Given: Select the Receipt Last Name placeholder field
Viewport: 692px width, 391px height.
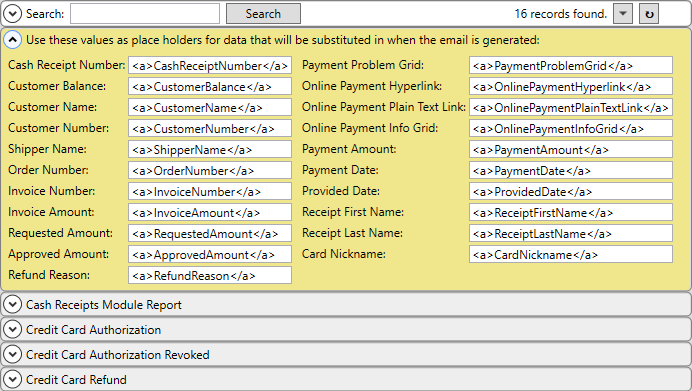Looking at the screenshot, I should click(x=571, y=233).
